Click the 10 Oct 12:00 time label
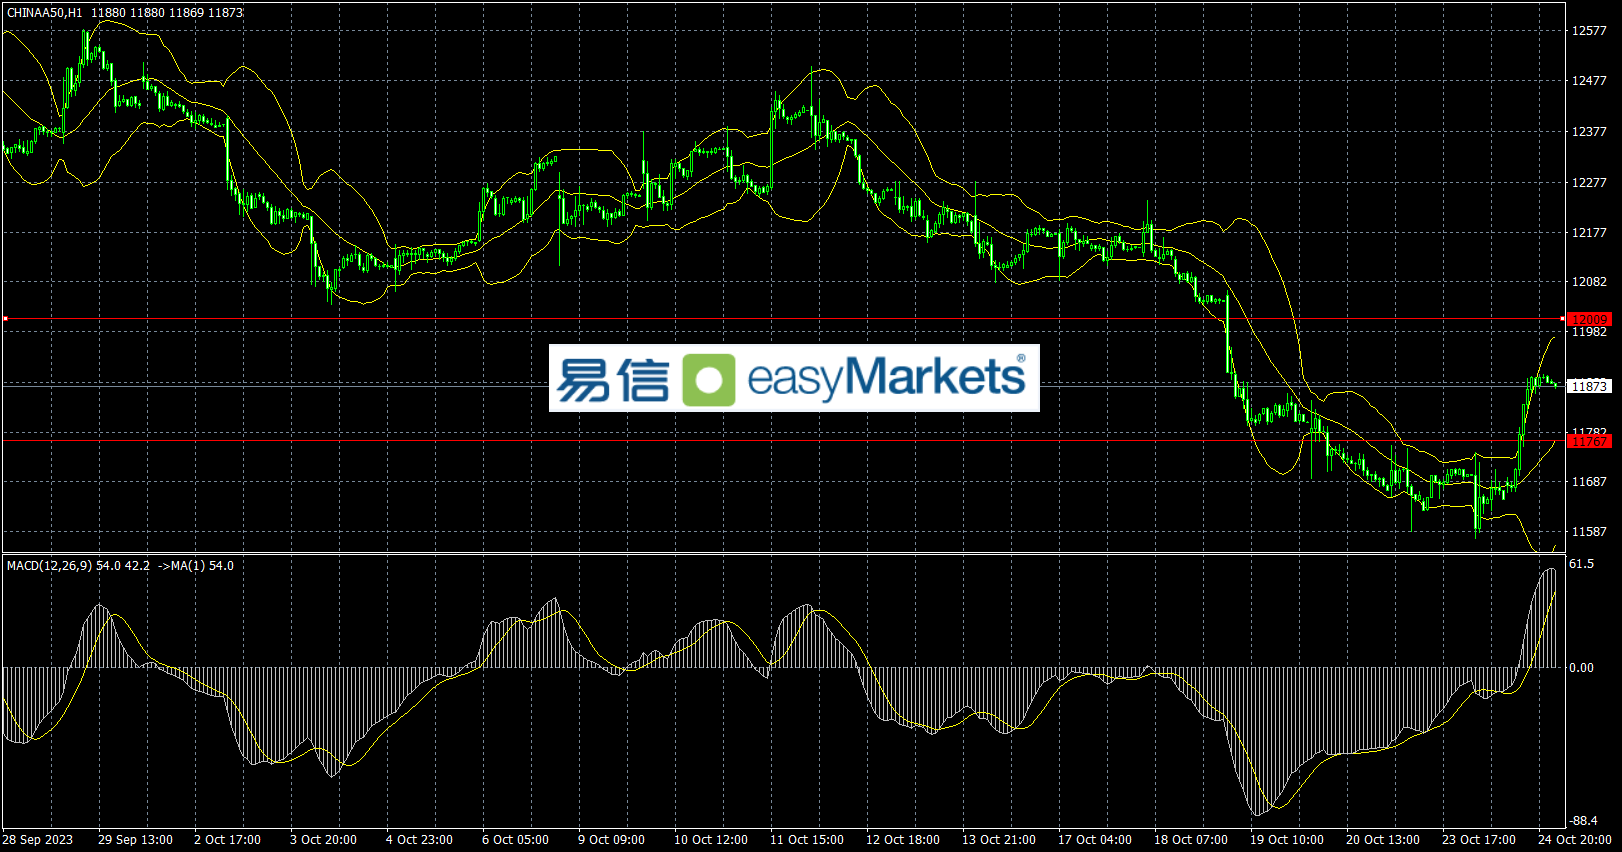Image resolution: width=1622 pixels, height=852 pixels. coord(711,840)
